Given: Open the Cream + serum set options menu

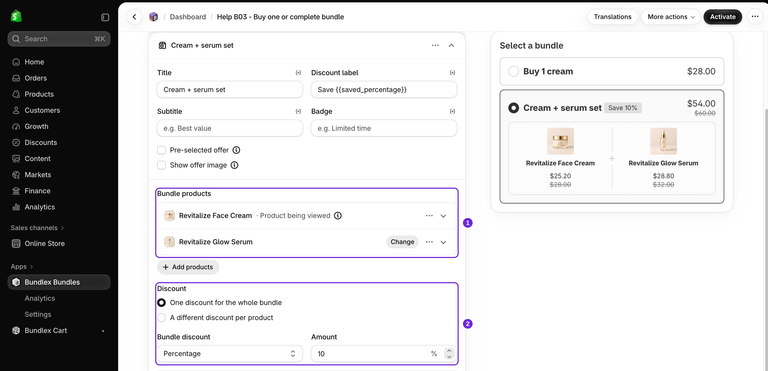Looking at the screenshot, I should [x=435, y=45].
